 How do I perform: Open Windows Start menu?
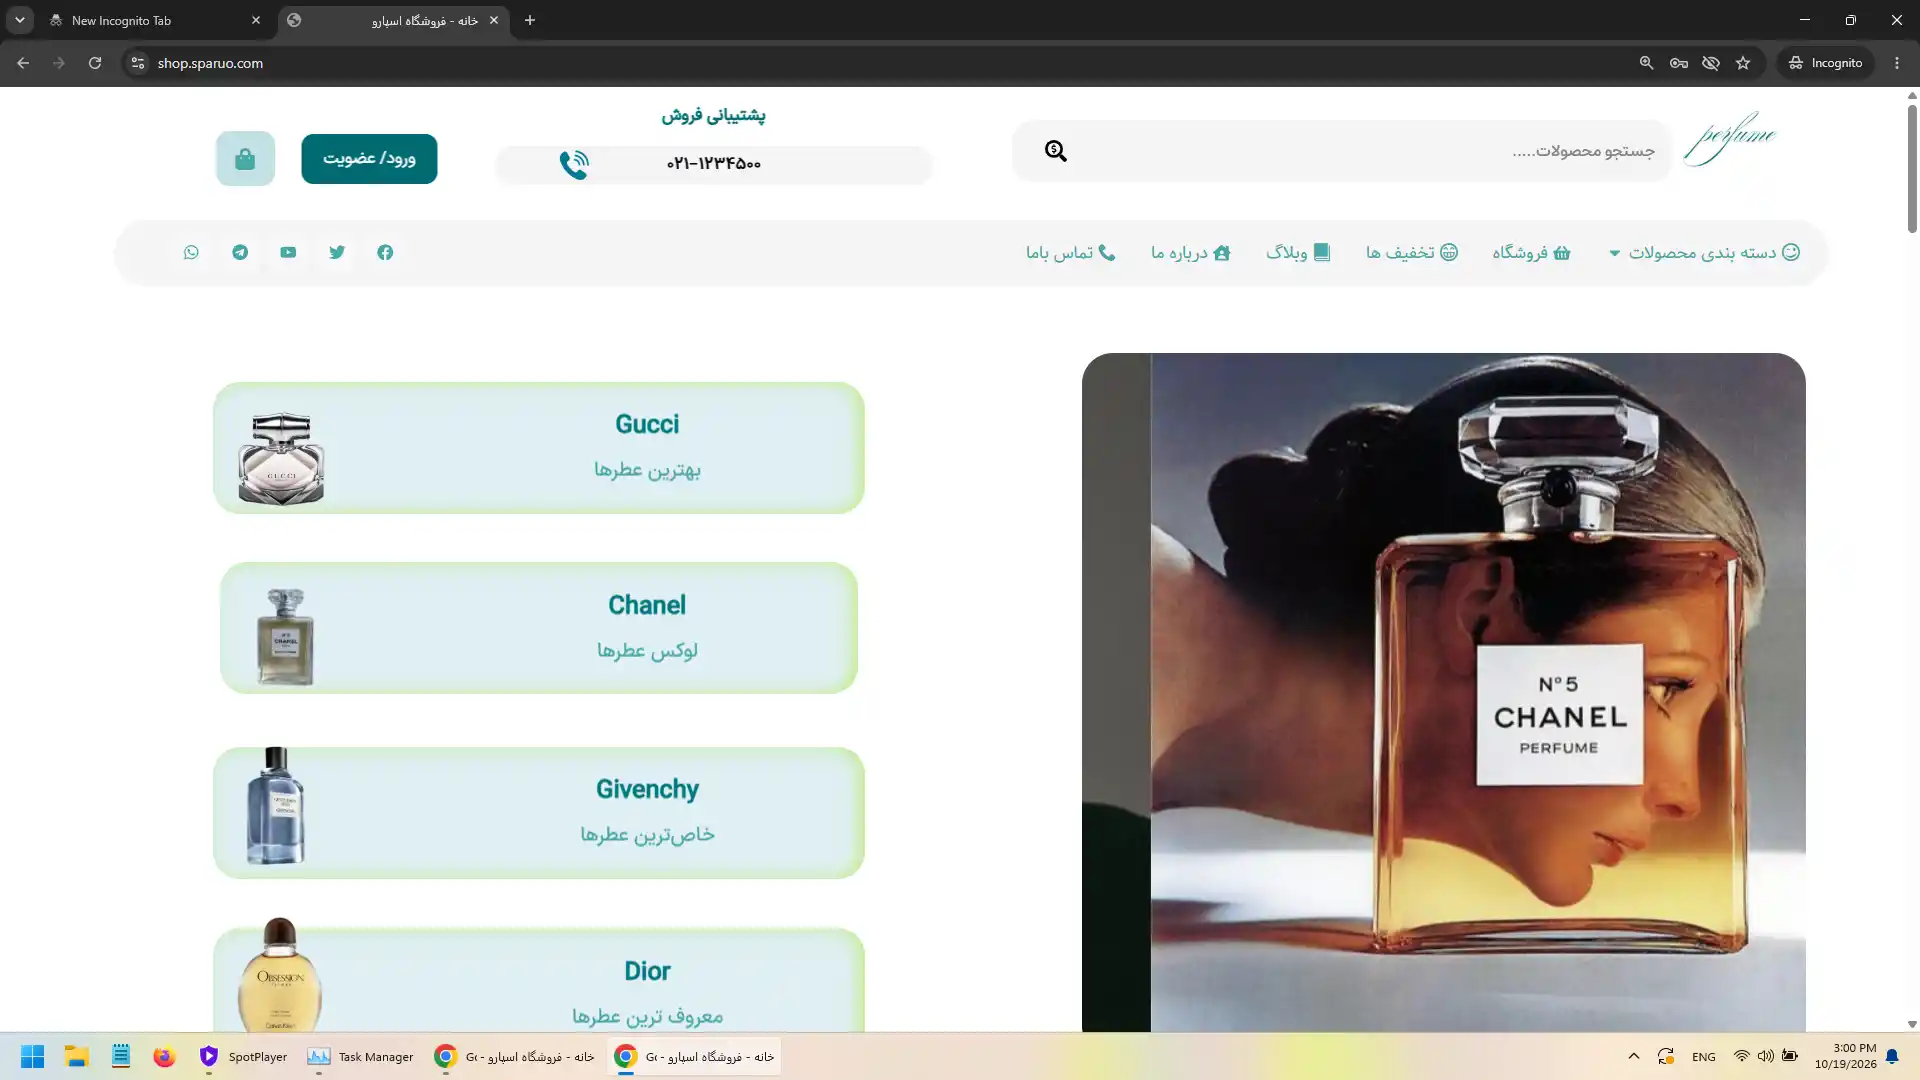pos(33,1056)
